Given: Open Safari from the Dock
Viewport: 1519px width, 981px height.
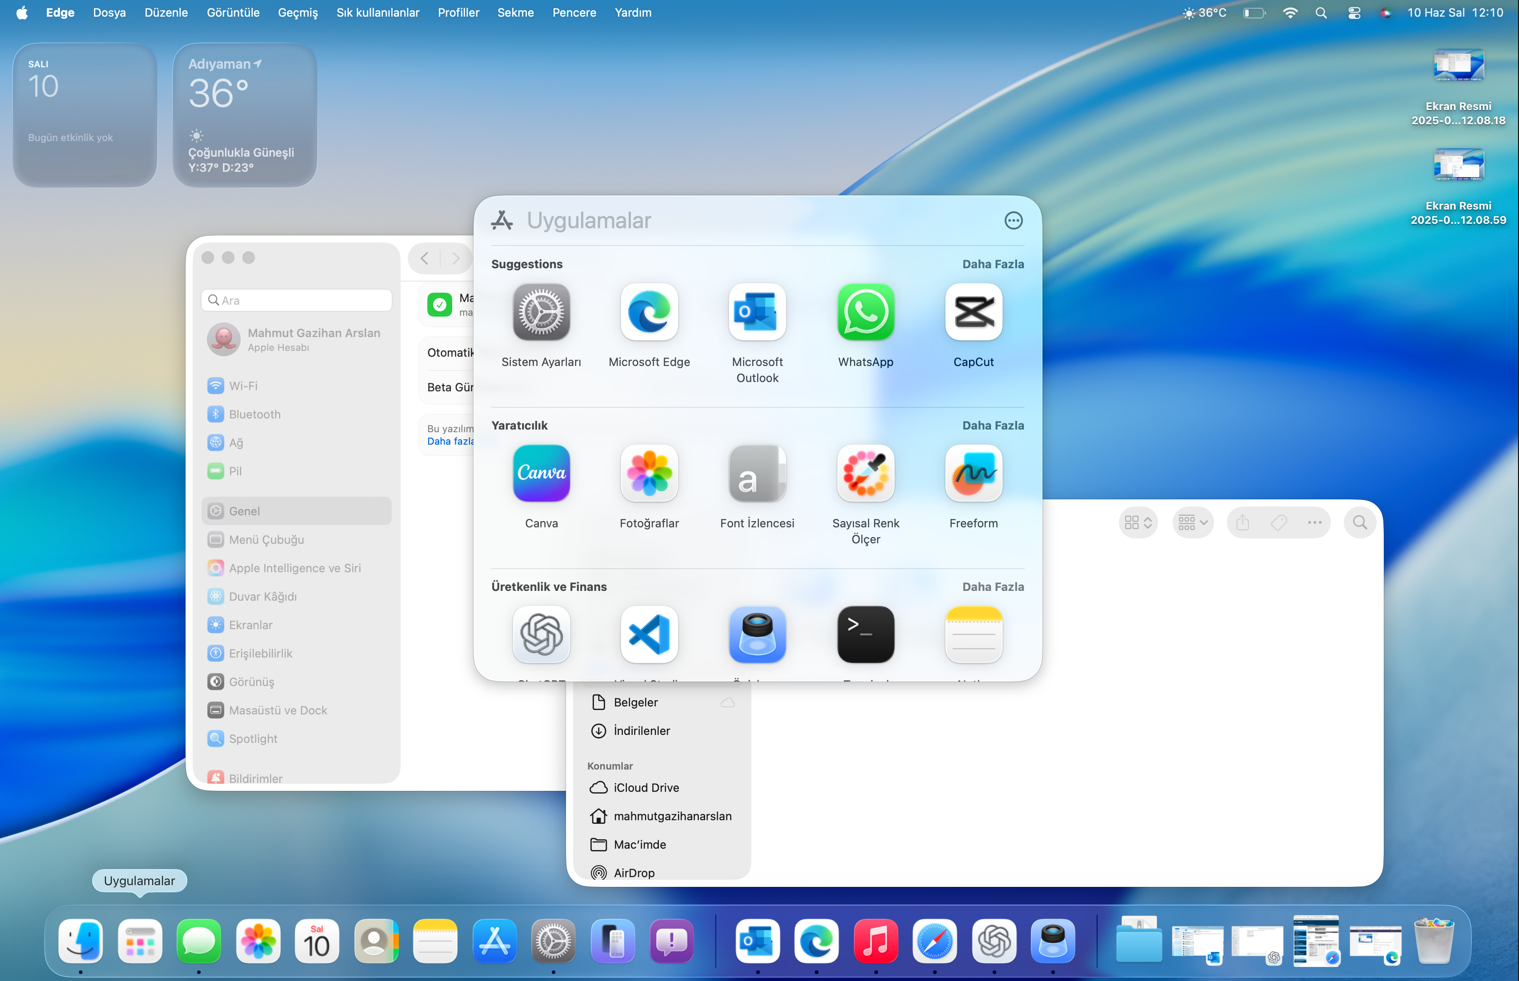Looking at the screenshot, I should [x=934, y=941].
